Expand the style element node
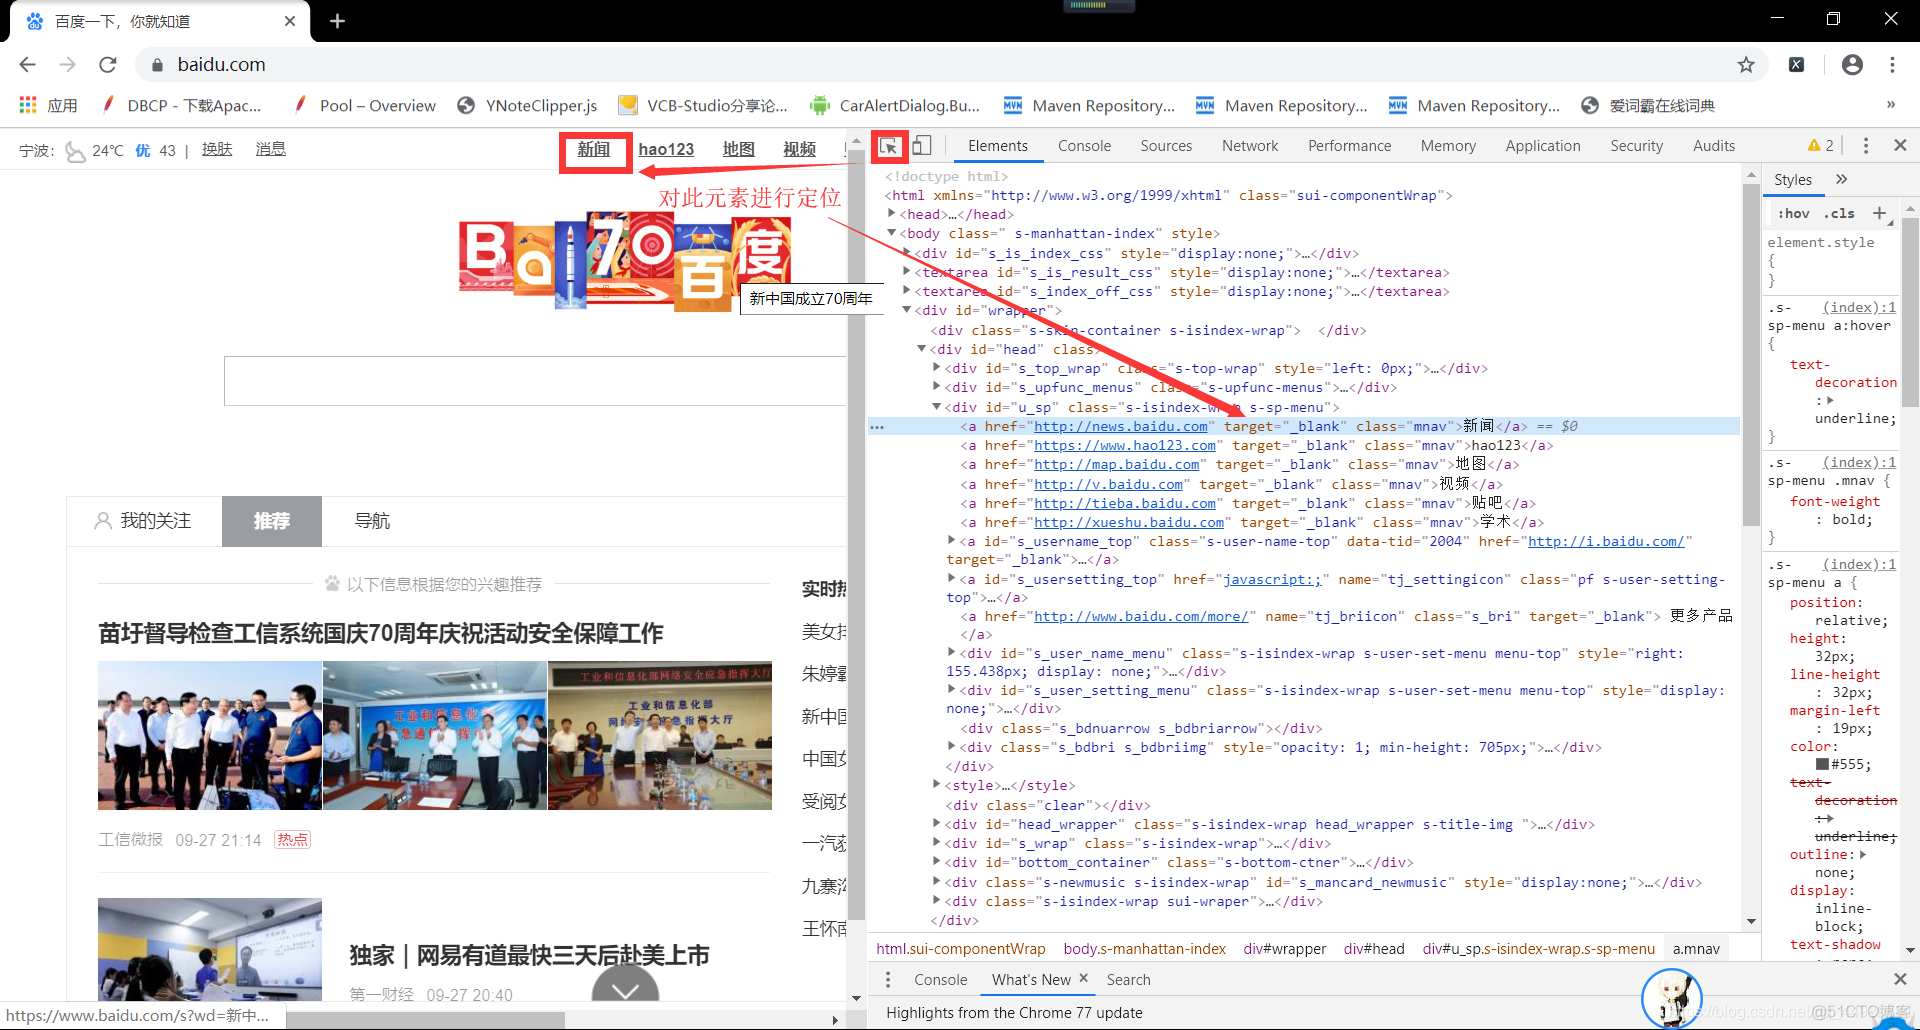1920x1030 pixels. [937, 785]
